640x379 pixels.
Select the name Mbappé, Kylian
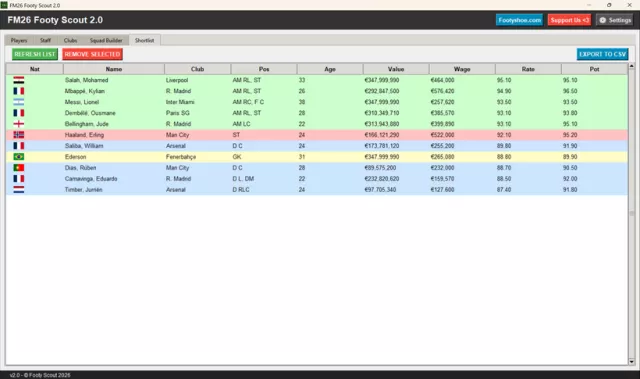tap(84, 91)
